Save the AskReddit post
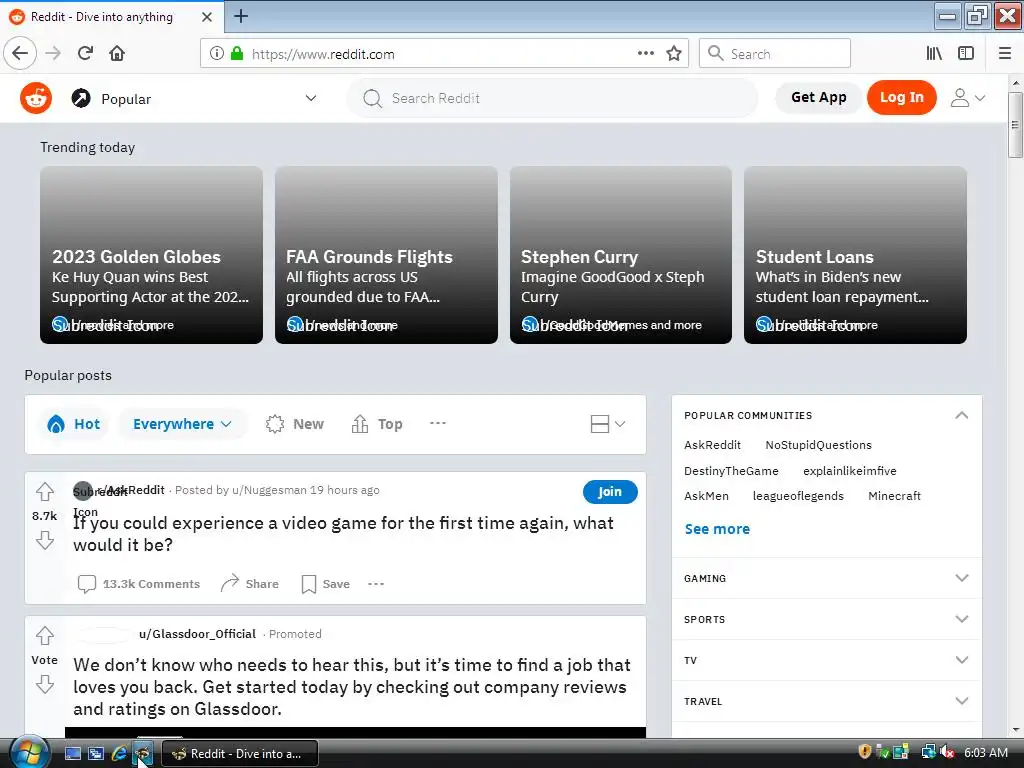This screenshot has width=1024, height=768. coord(325,584)
